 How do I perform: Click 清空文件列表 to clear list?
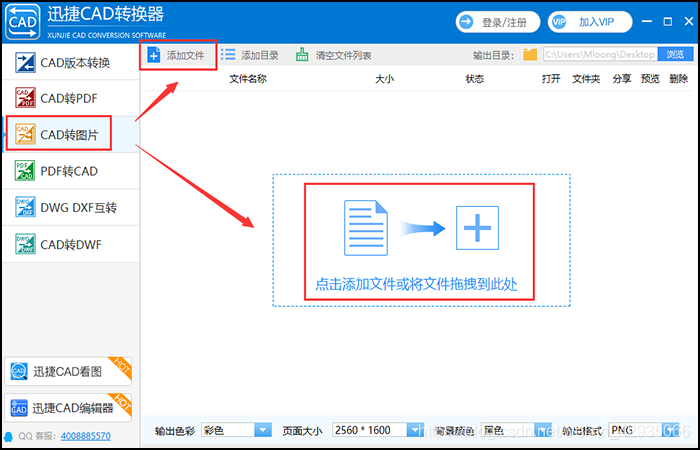pyautogui.click(x=333, y=55)
